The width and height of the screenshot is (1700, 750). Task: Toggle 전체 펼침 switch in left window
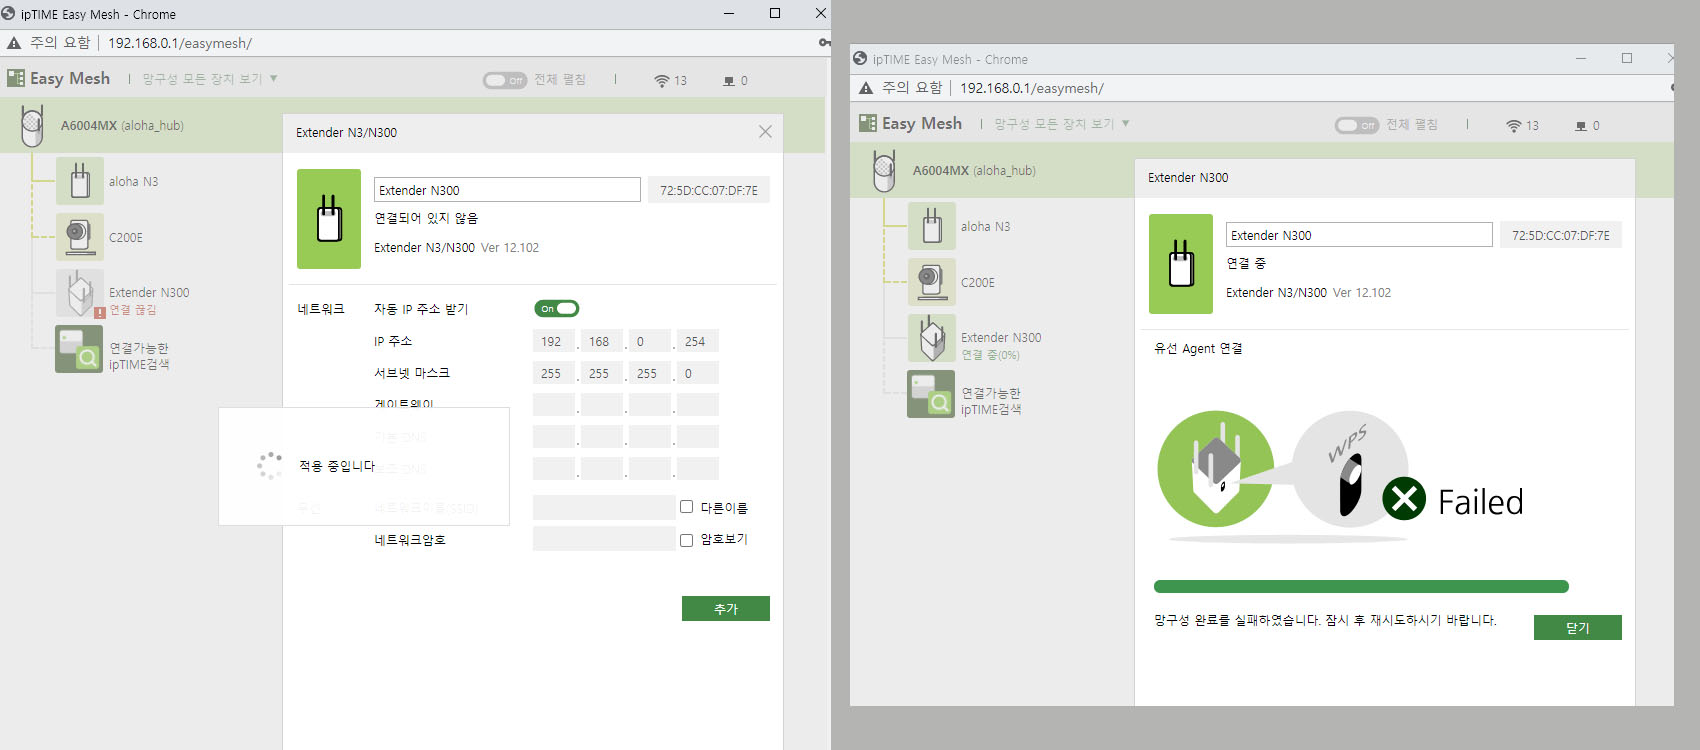coord(505,80)
